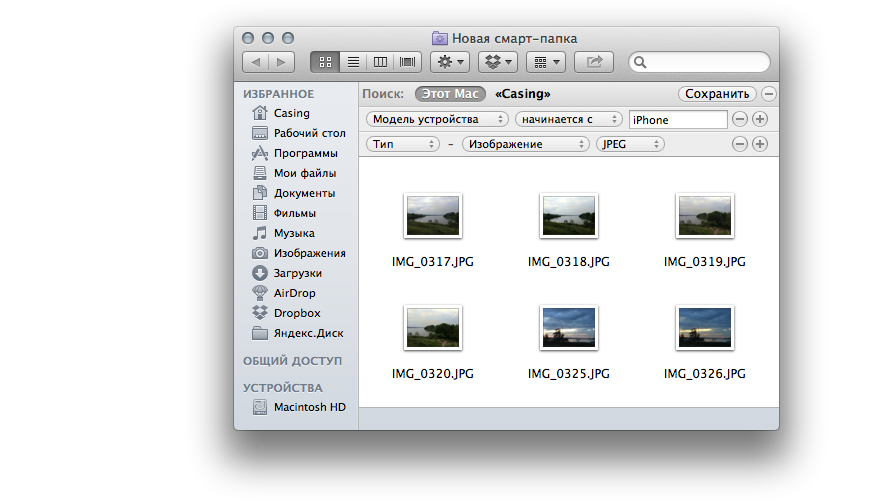This screenshot has width=892, height=501.
Task: Open the gear Action menu
Action: pos(449,62)
